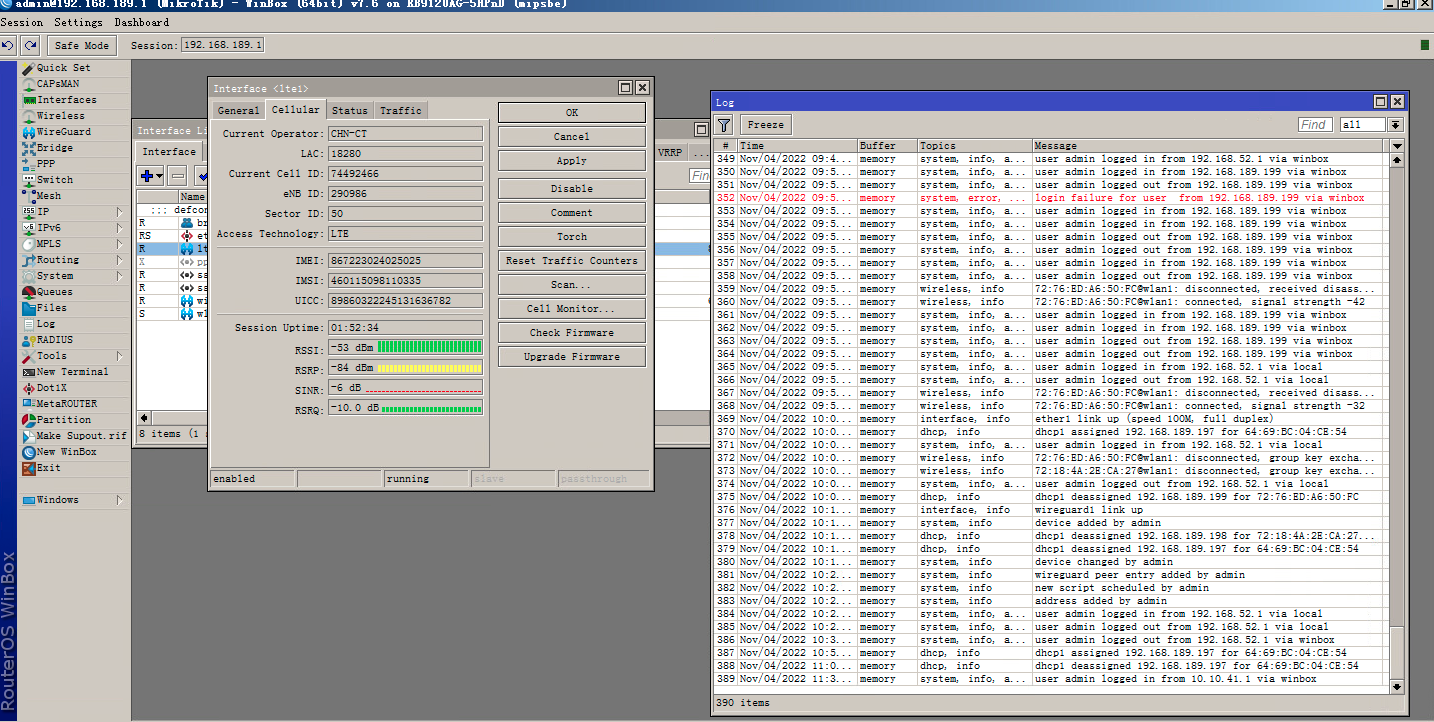This screenshot has width=1434, height=722.
Task: Click the minus remove button in Interface List
Action: [178, 176]
